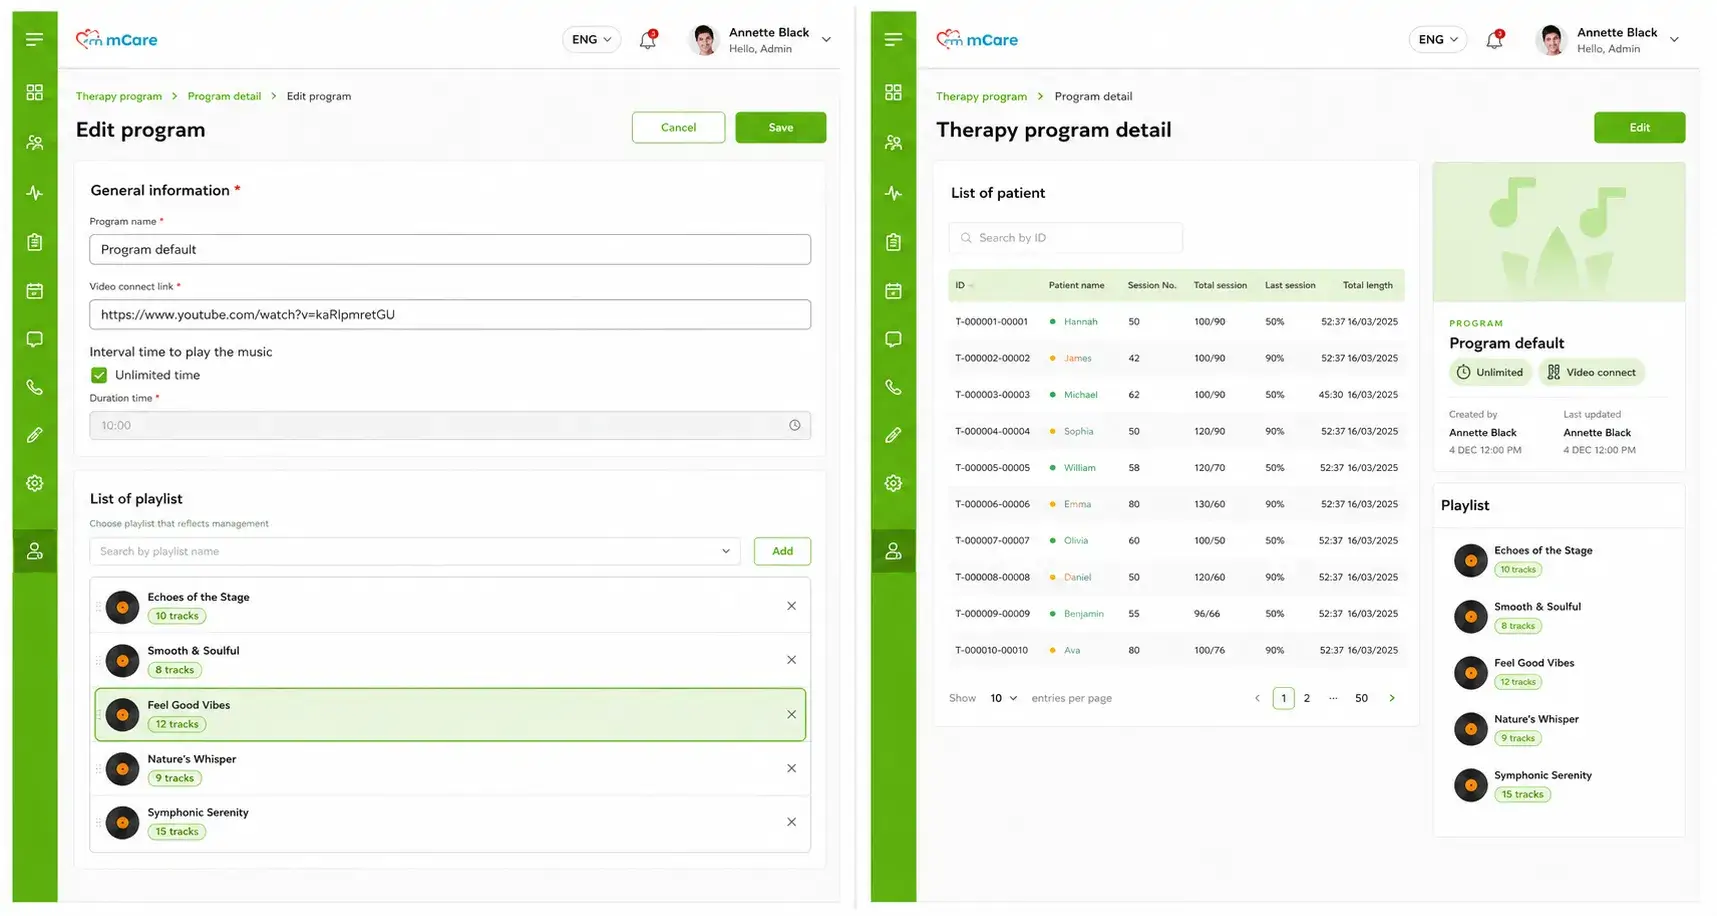Open settings gear in right panel sidebar
The image size is (1717, 916).
point(893,483)
